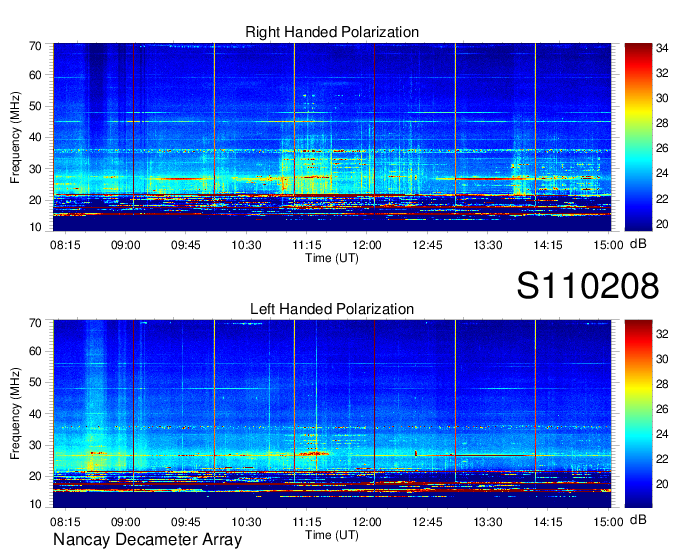Click the 'Nancay Decameter Array' caption
Viewport: 680px width, 552px height.
tap(147, 539)
